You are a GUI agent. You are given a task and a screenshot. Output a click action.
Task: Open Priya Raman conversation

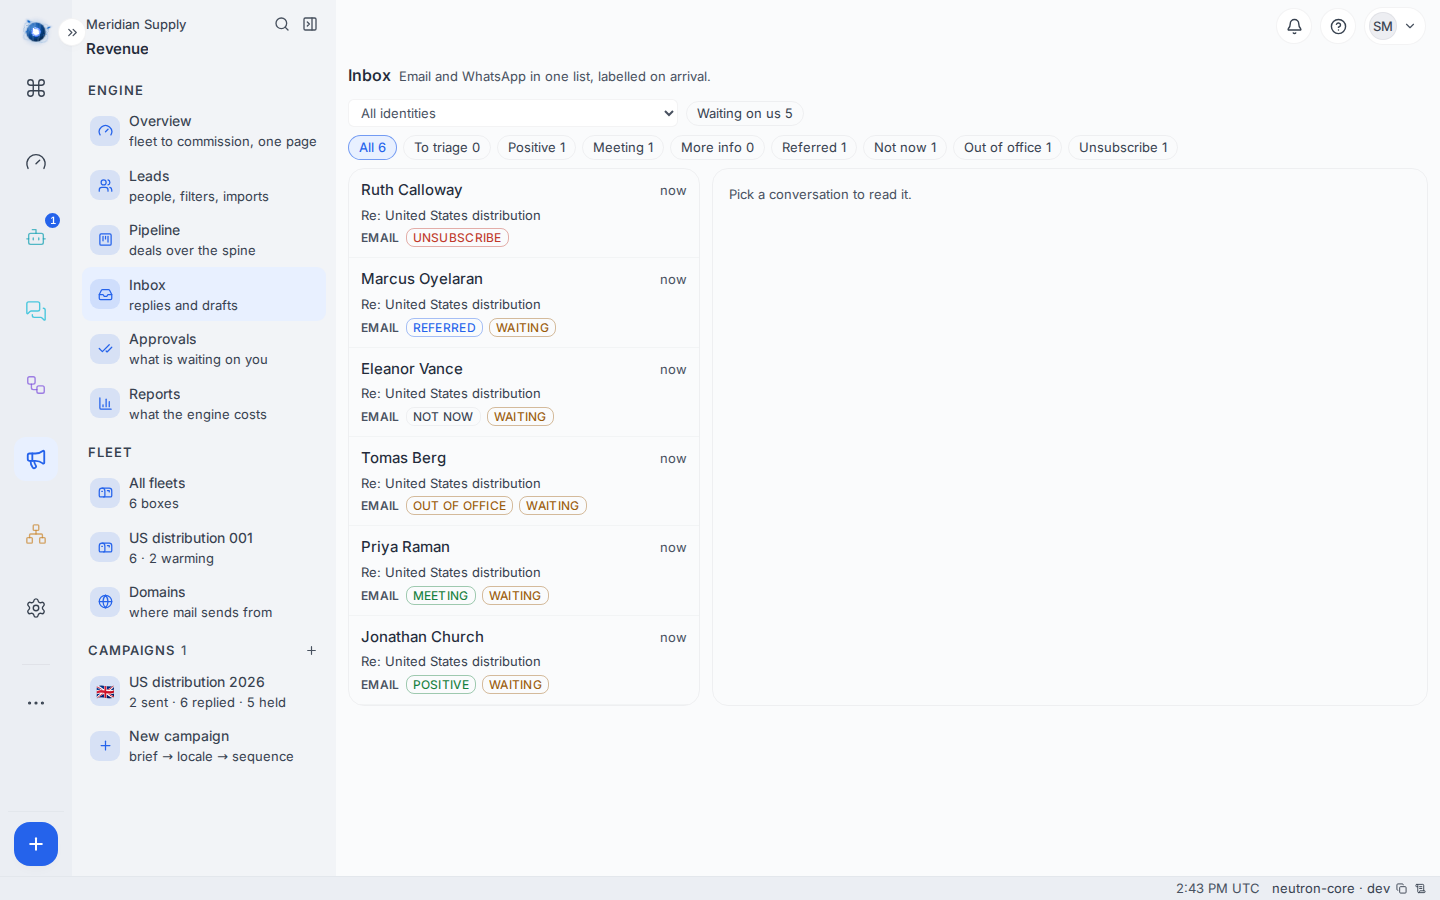coord(524,571)
